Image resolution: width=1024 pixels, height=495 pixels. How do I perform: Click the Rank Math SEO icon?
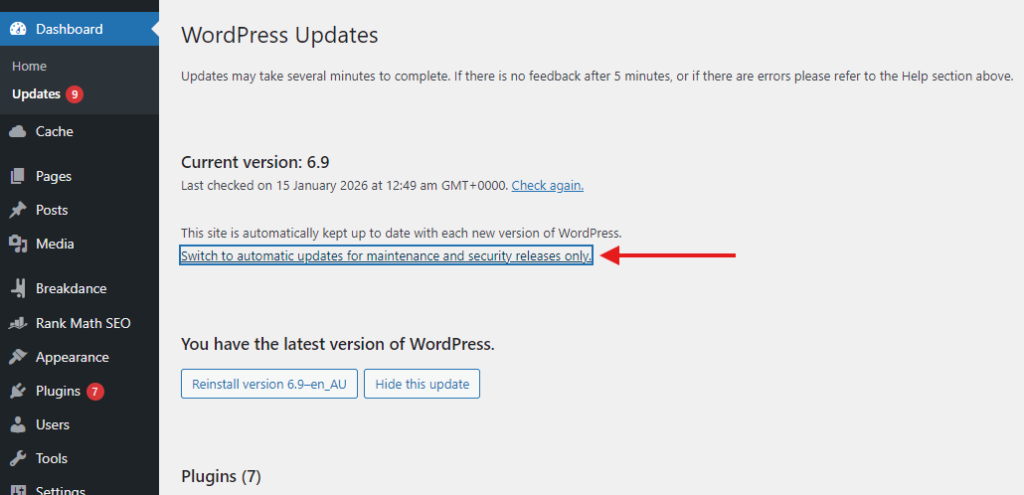17,323
